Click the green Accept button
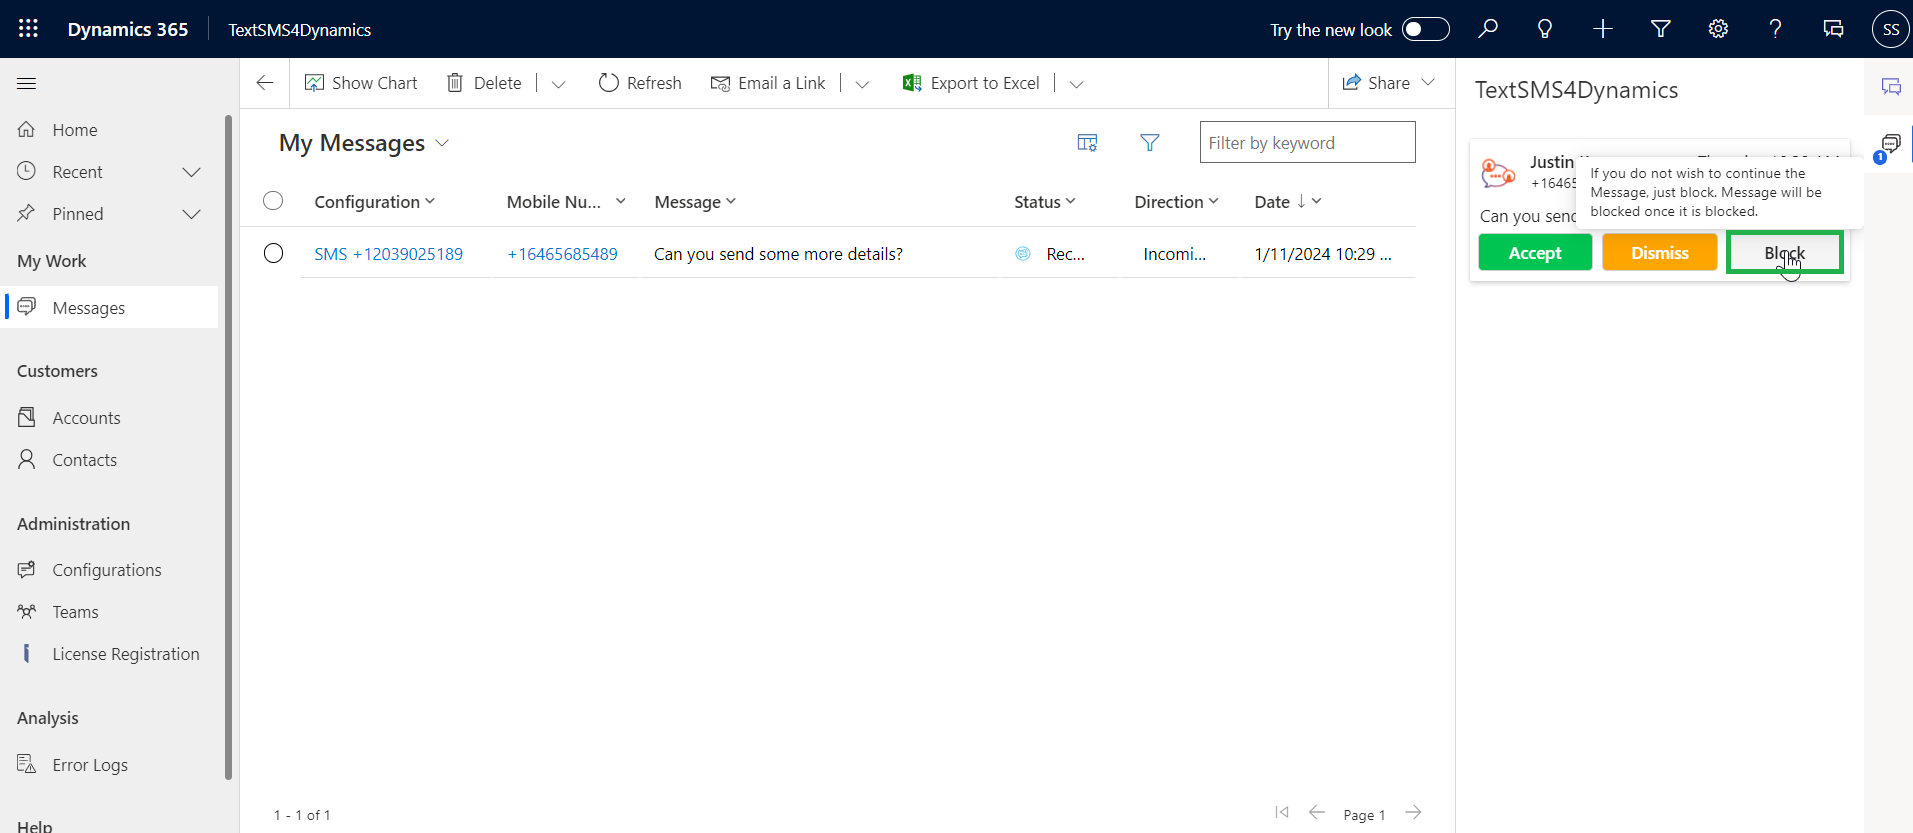1913x833 pixels. coord(1534,253)
